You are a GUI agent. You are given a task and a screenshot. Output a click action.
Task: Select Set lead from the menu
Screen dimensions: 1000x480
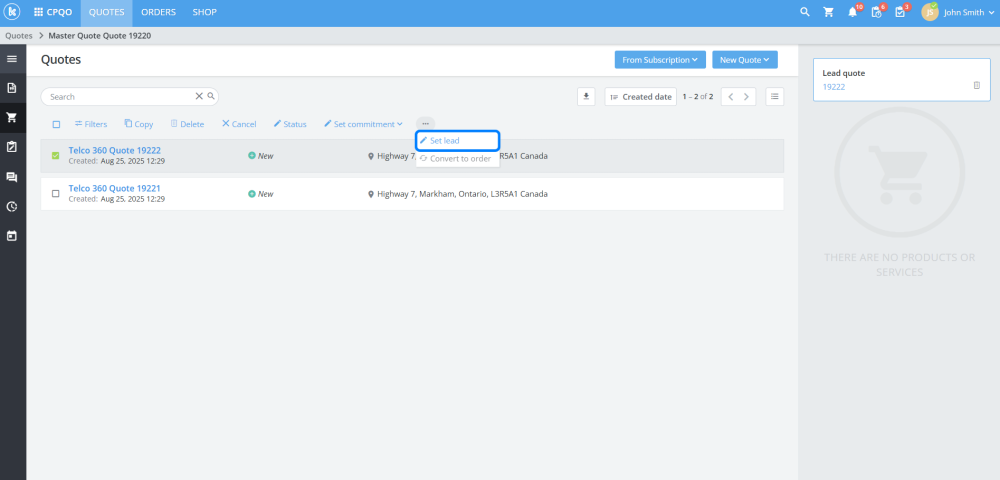tap(457, 140)
